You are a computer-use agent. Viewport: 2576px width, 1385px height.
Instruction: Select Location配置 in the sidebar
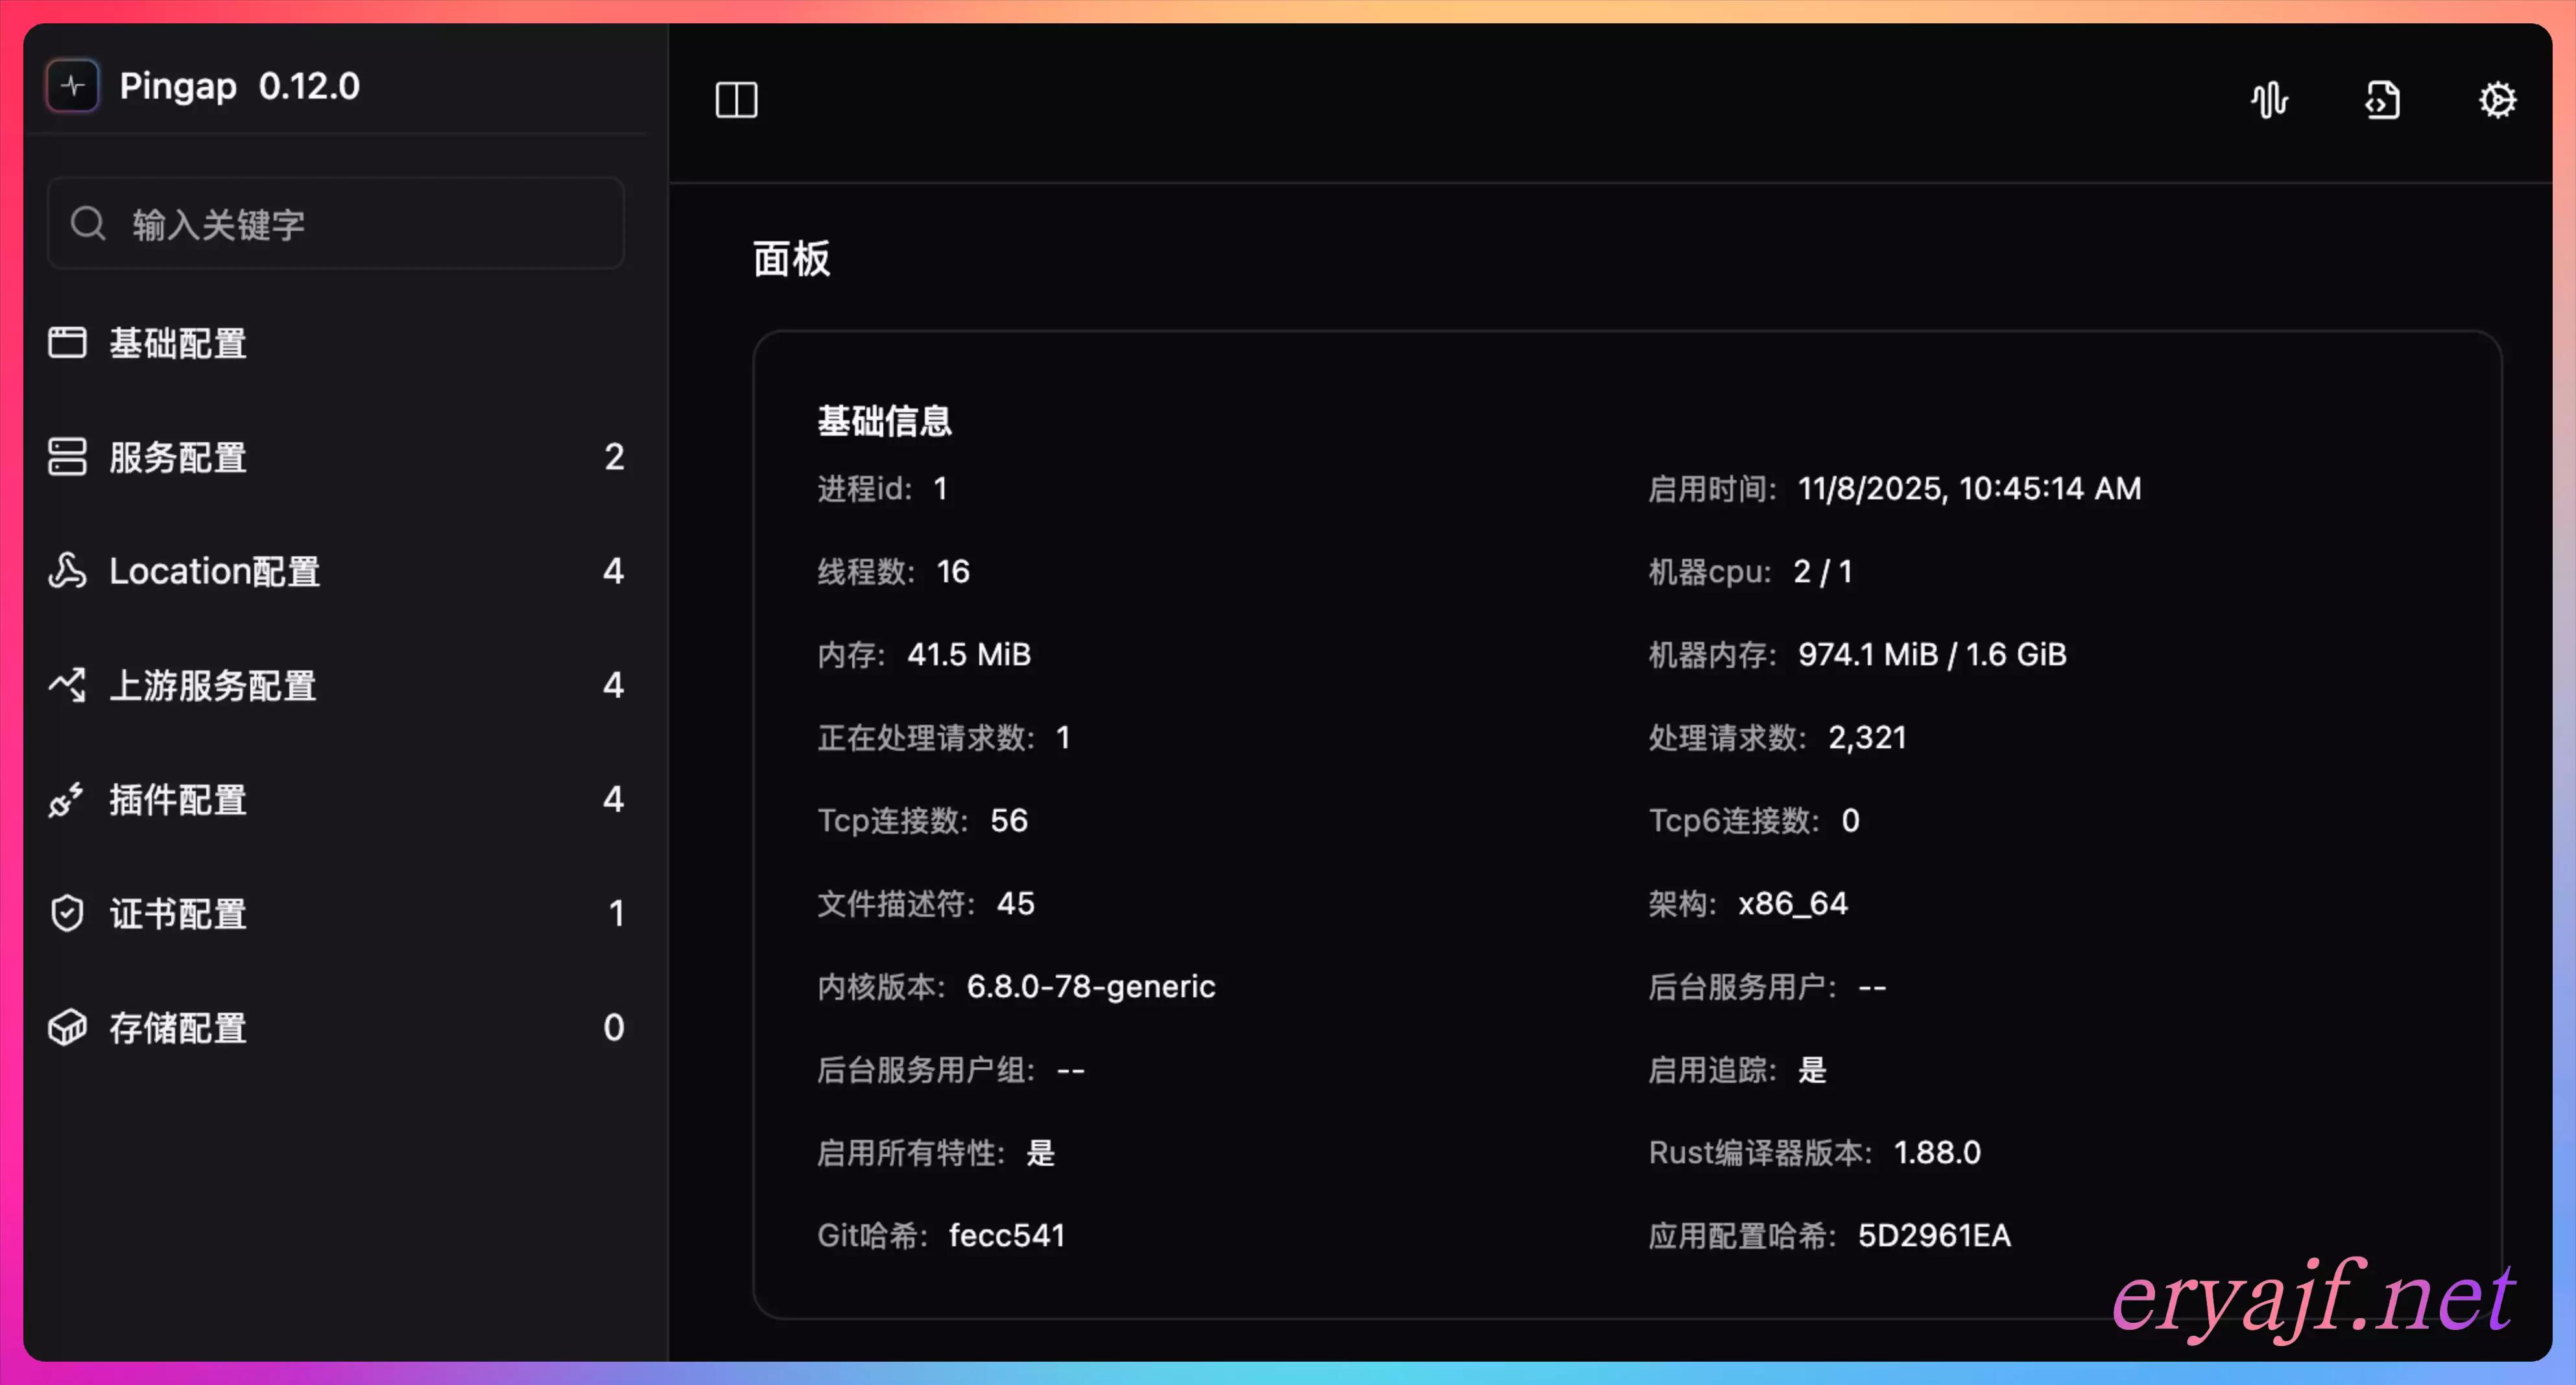[x=214, y=571]
